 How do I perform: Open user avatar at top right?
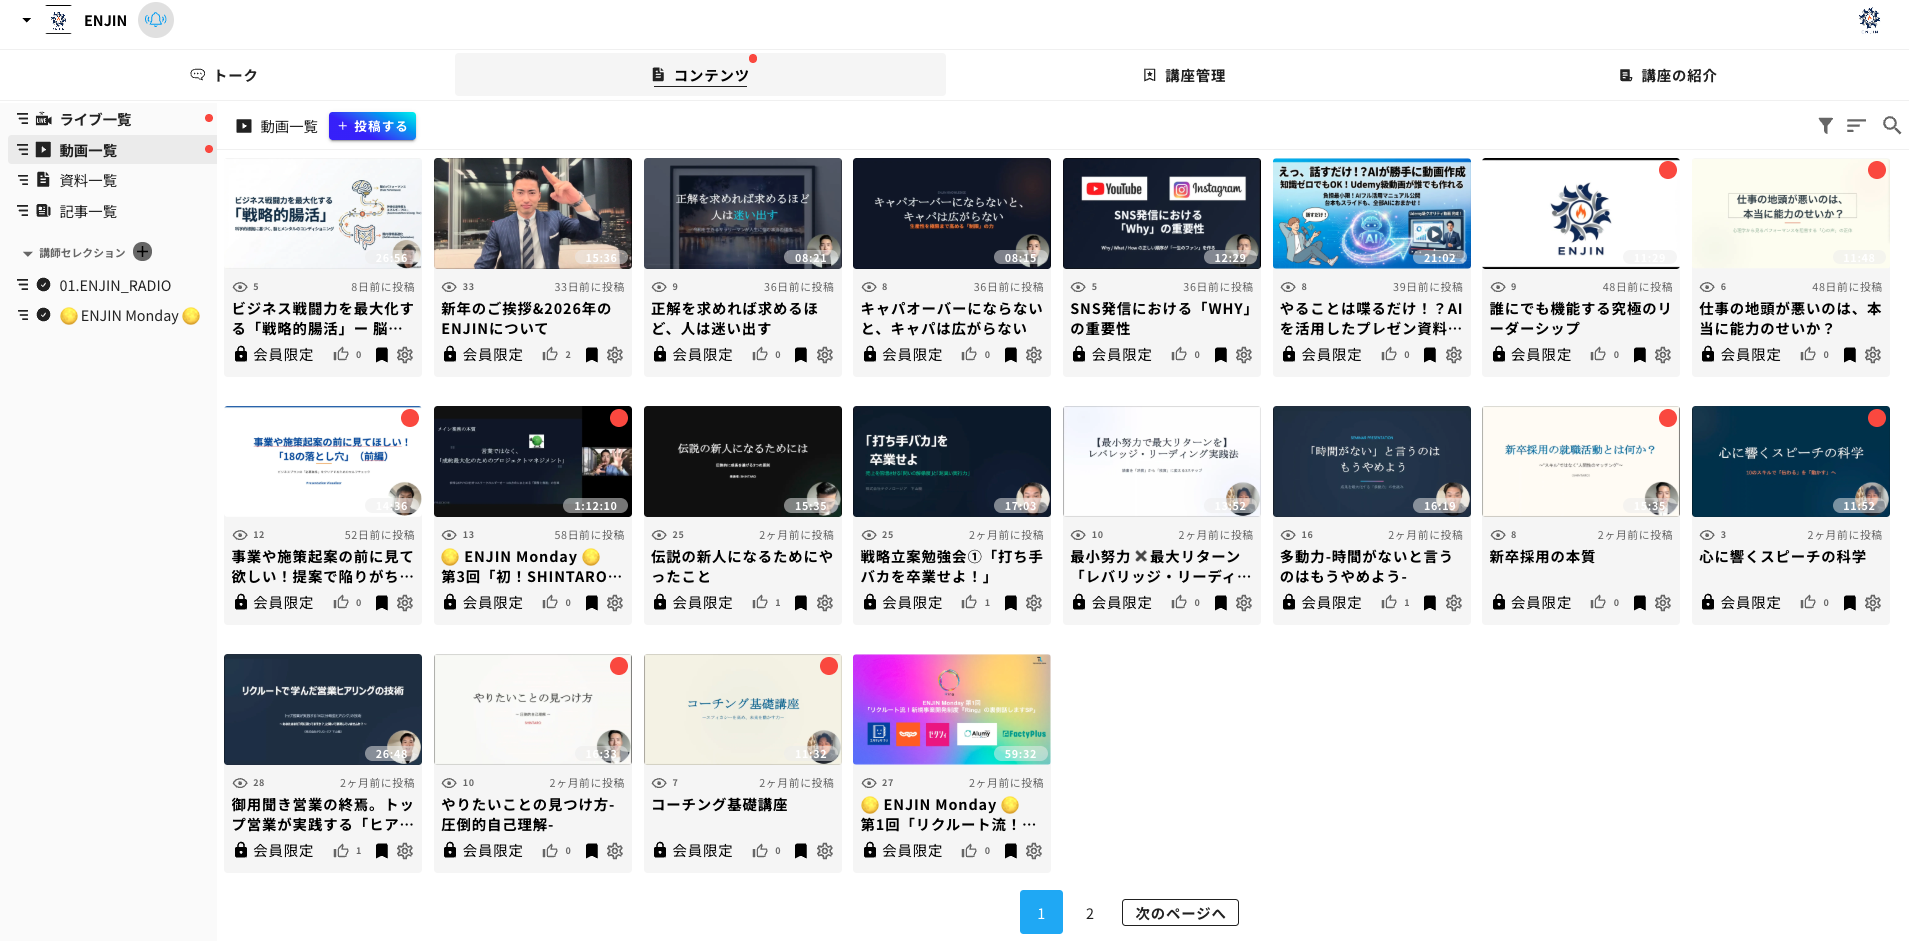click(x=1869, y=20)
